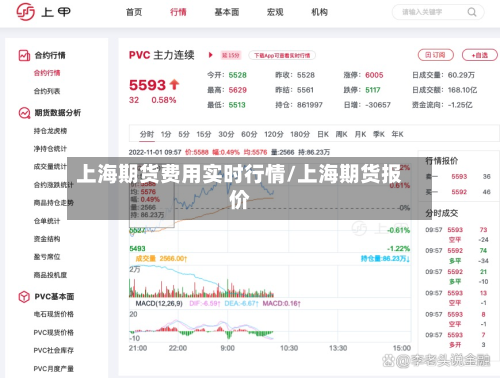Screen dimensions: 500x378
Task: Click the PVC基本面 cube icon
Action: 24,296
